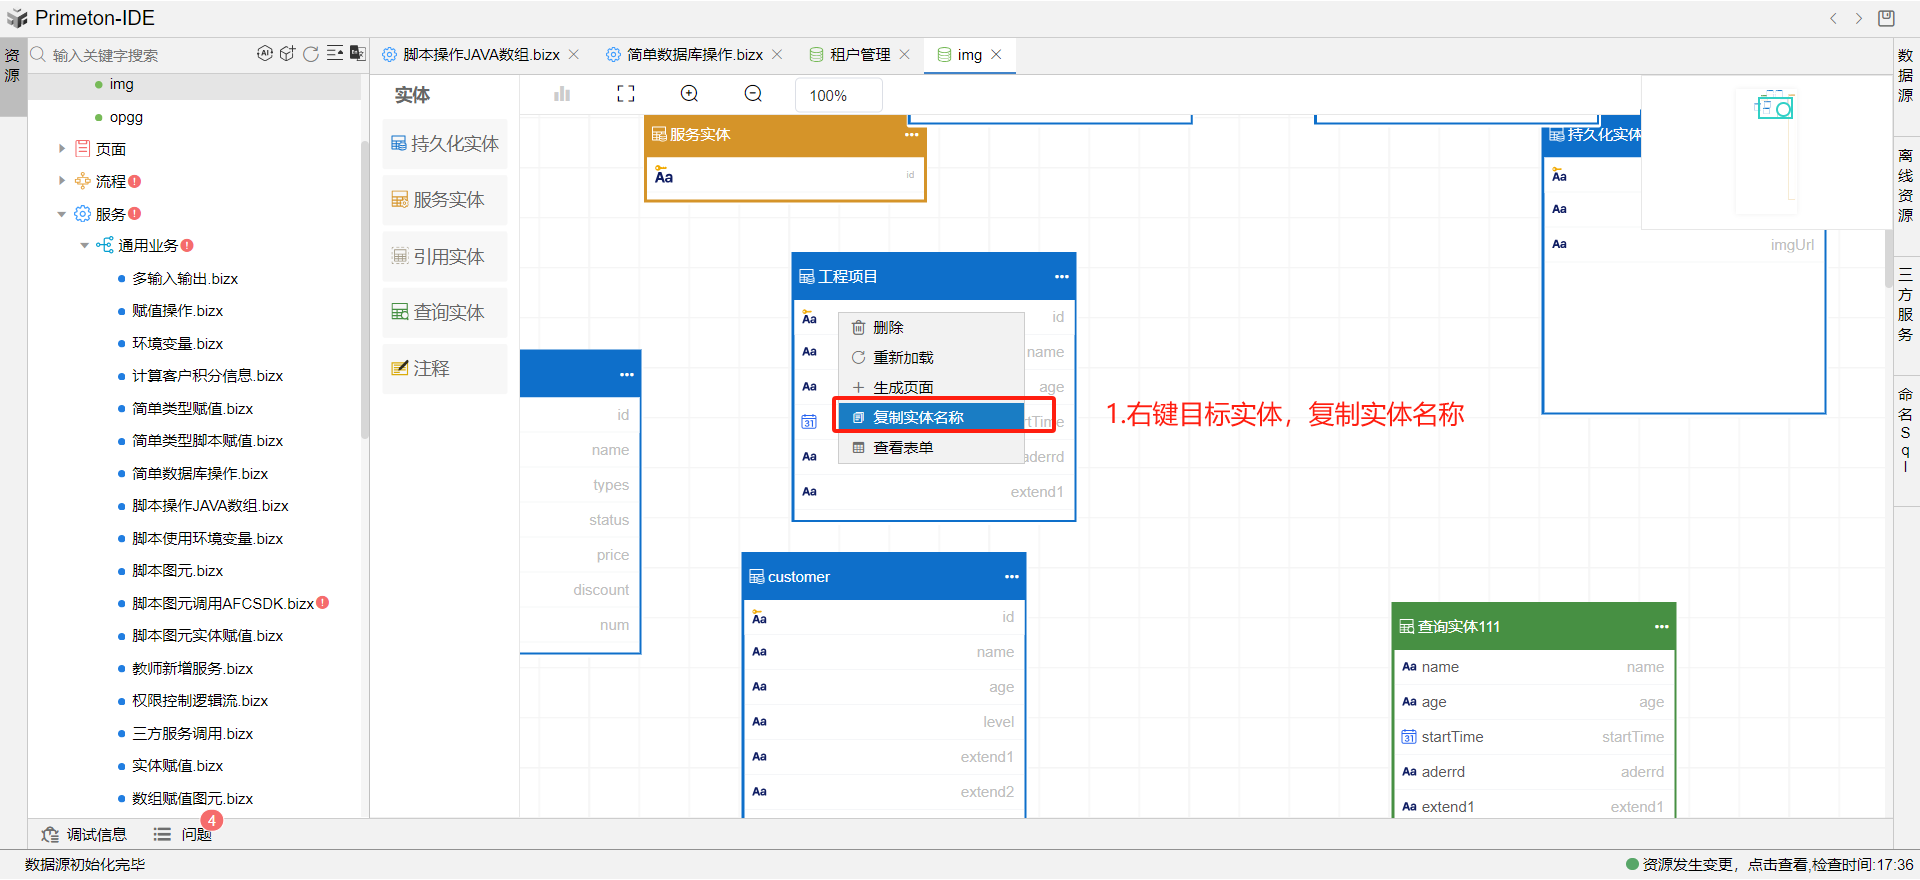Expand the 页面 tree node

pyautogui.click(x=62, y=149)
